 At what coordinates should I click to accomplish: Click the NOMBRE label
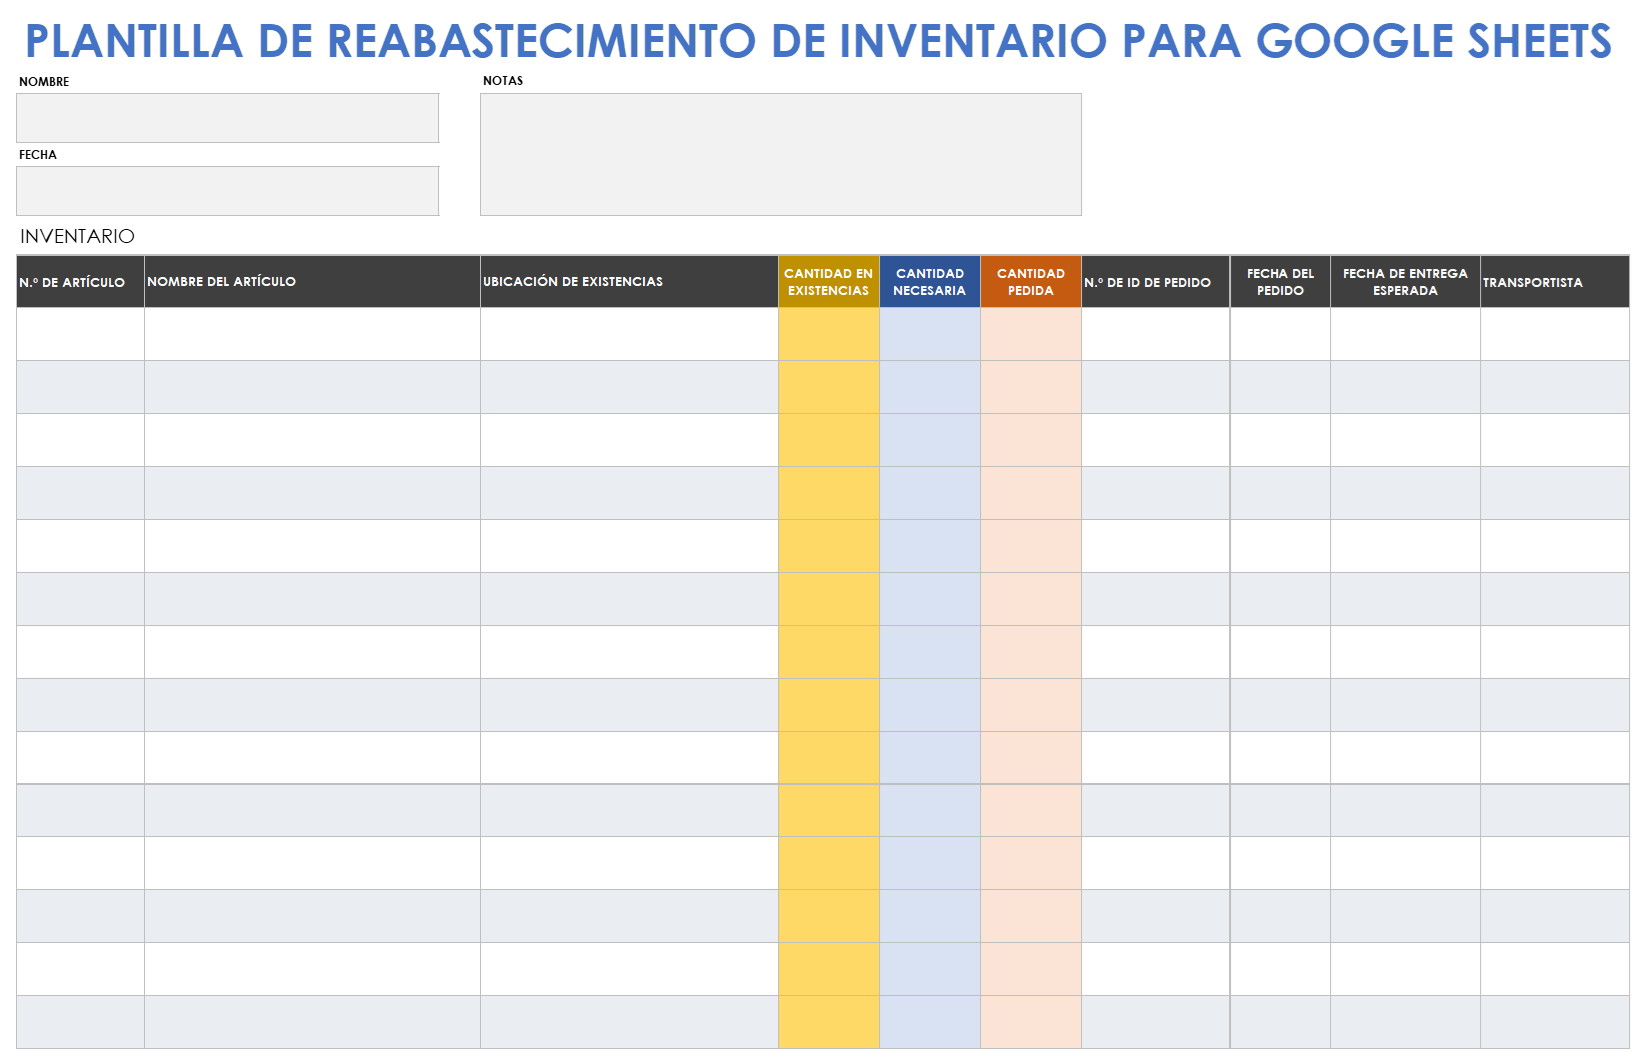click(x=44, y=82)
